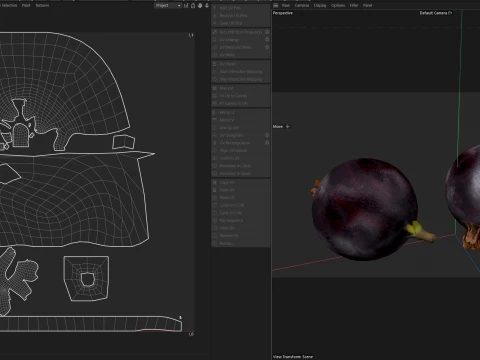Click the Perspective viewport label

pyautogui.click(x=283, y=13)
